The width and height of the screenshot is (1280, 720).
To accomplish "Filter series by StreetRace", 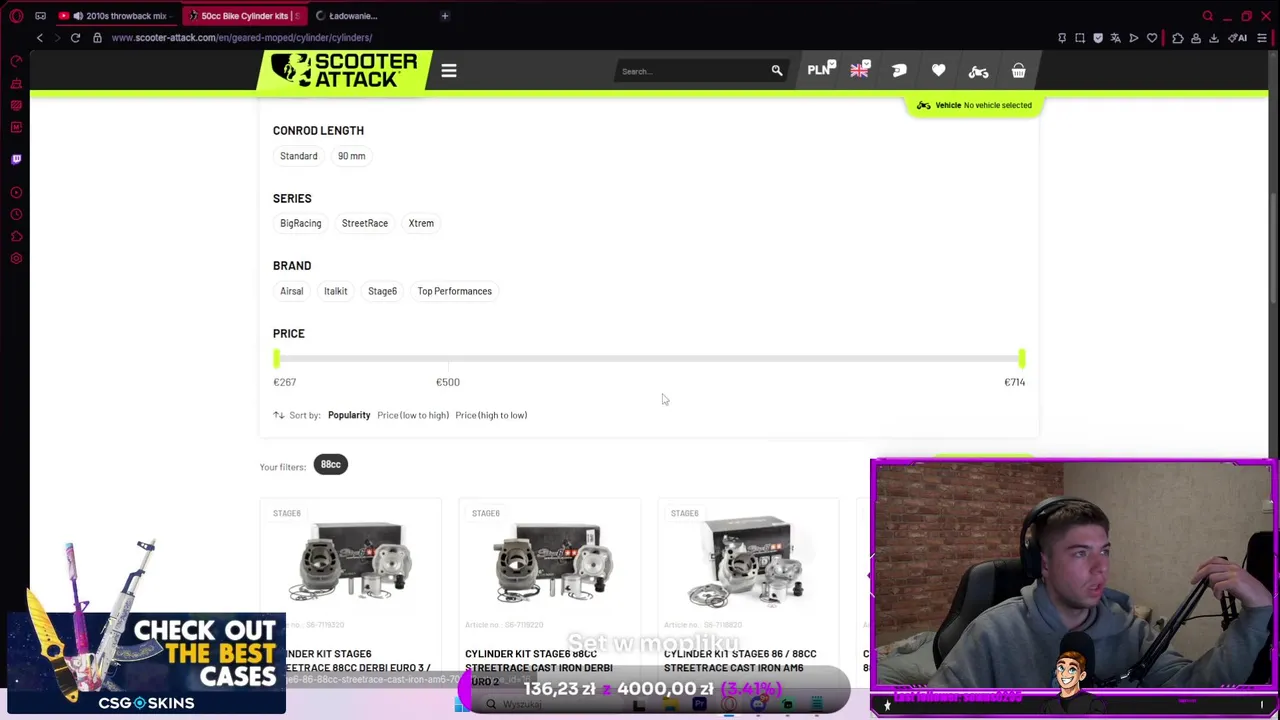I will pyautogui.click(x=365, y=223).
